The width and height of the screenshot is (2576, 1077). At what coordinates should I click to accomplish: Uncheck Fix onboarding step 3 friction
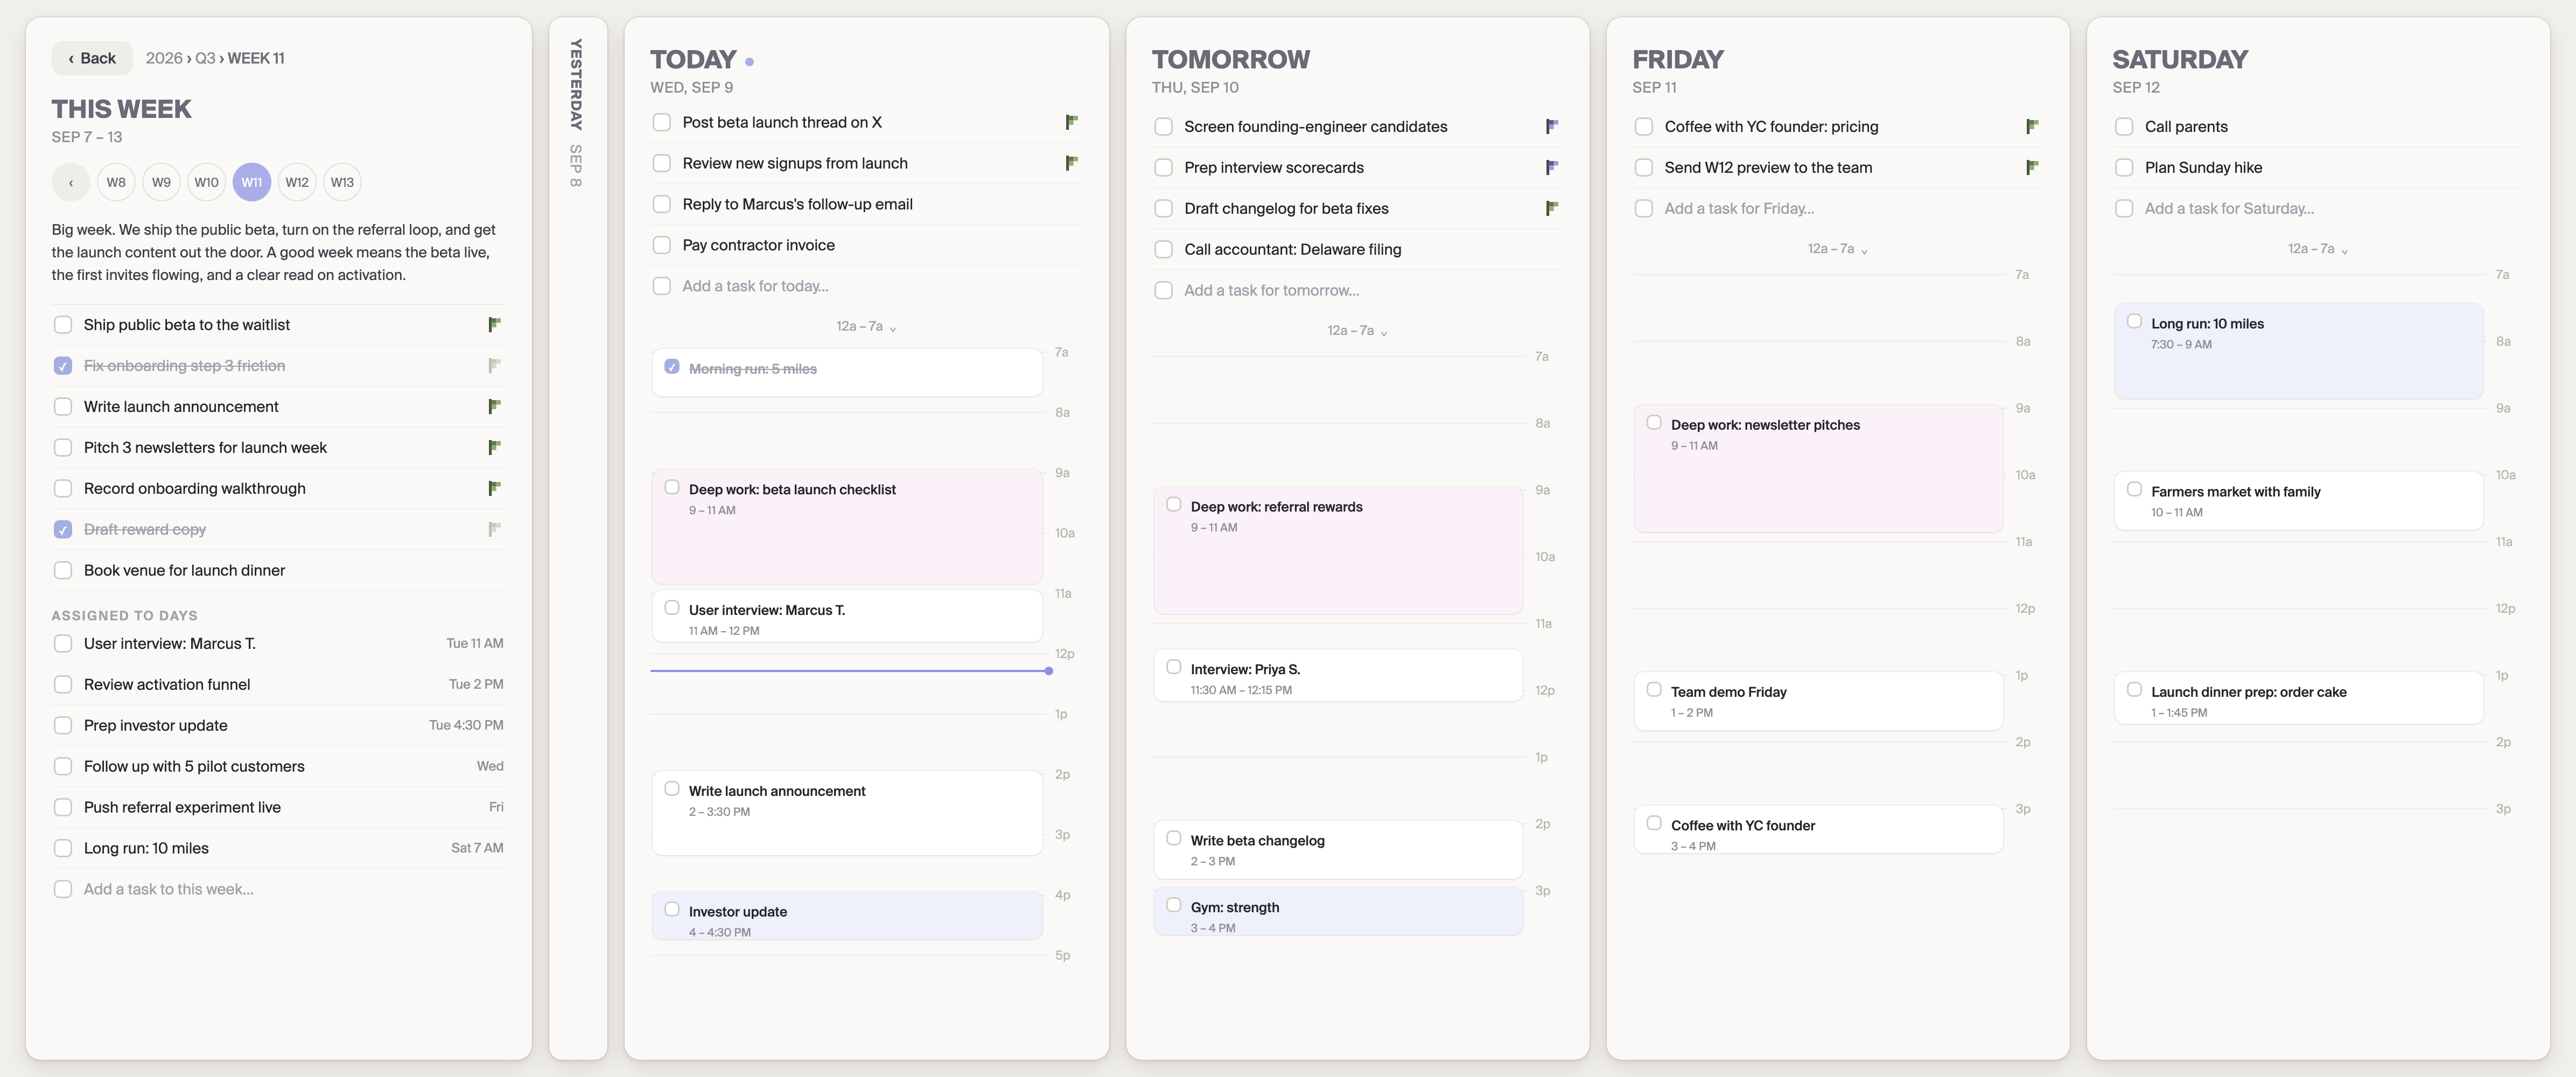point(63,366)
